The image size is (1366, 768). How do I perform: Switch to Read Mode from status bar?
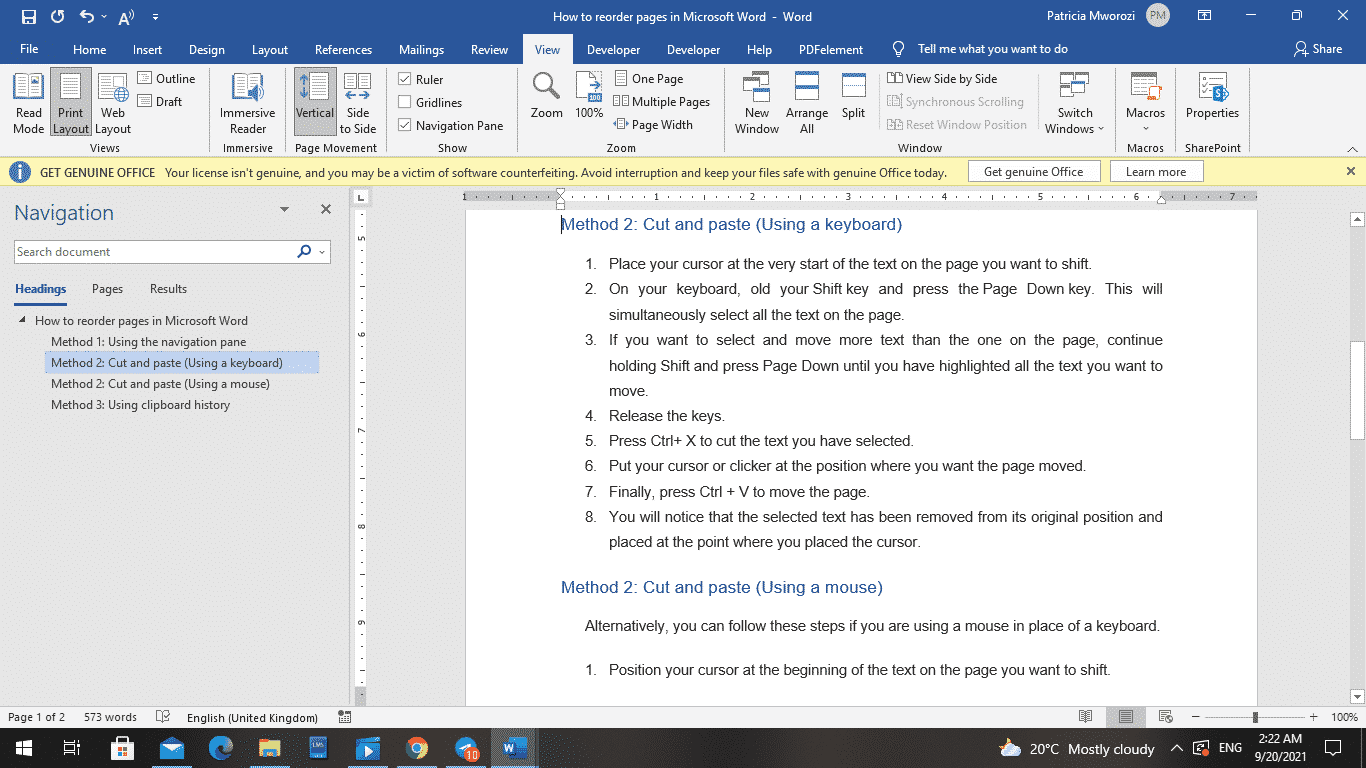coord(1085,717)
